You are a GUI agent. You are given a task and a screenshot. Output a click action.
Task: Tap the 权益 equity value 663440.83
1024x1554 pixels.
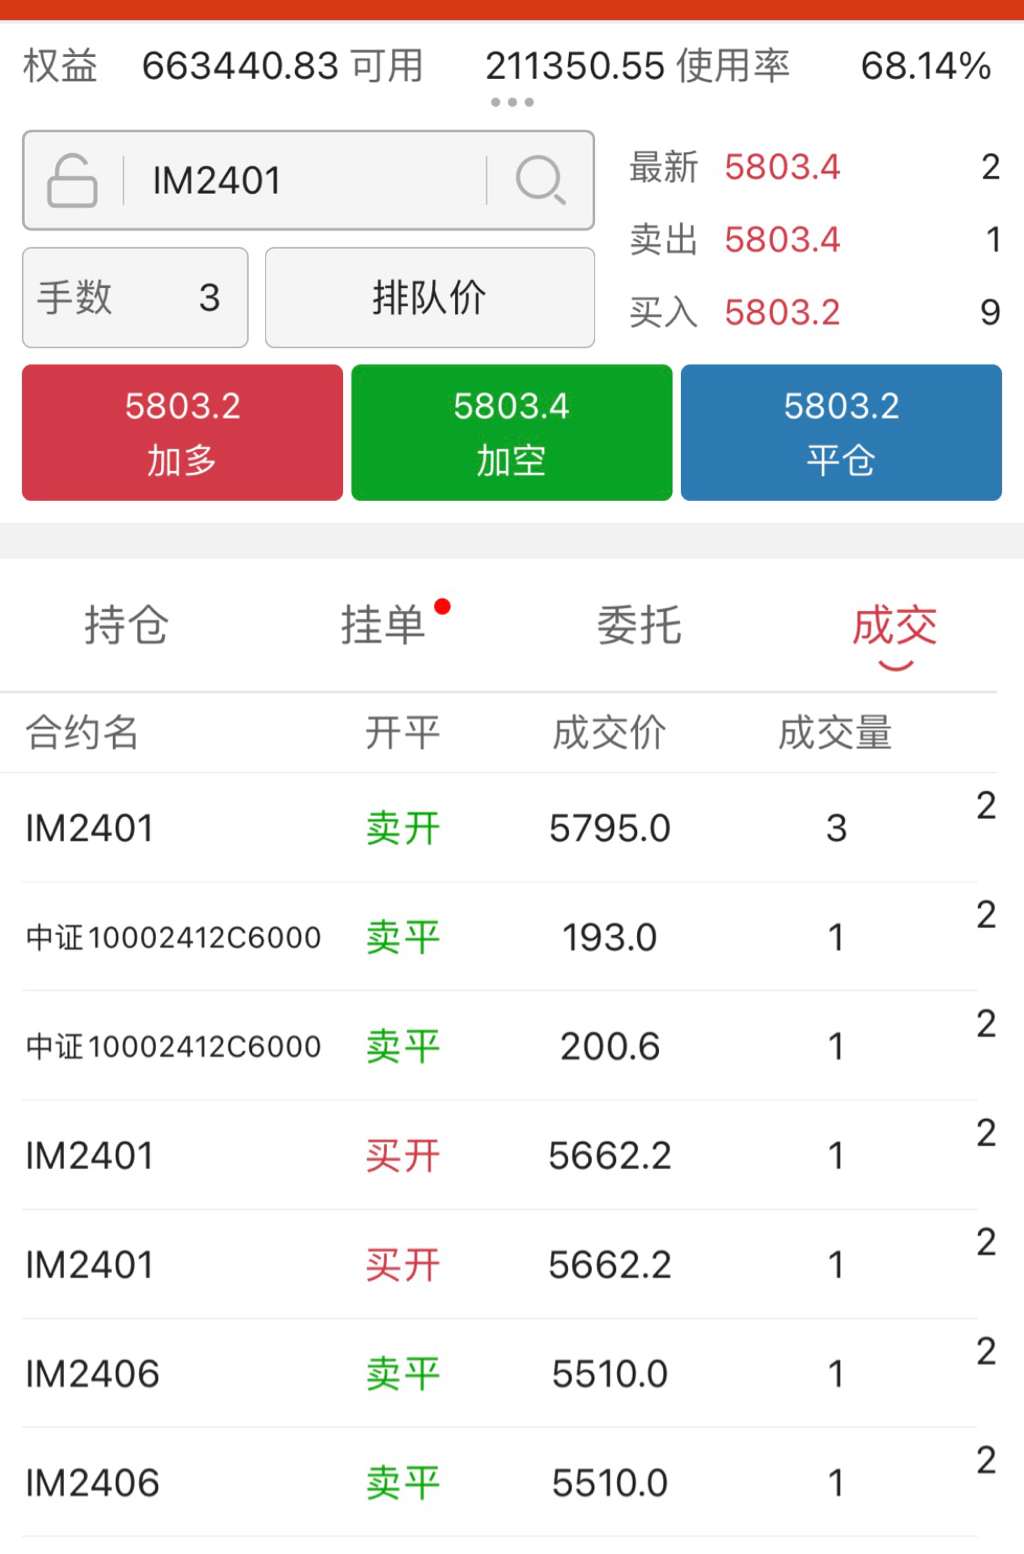tap(240, 66)
